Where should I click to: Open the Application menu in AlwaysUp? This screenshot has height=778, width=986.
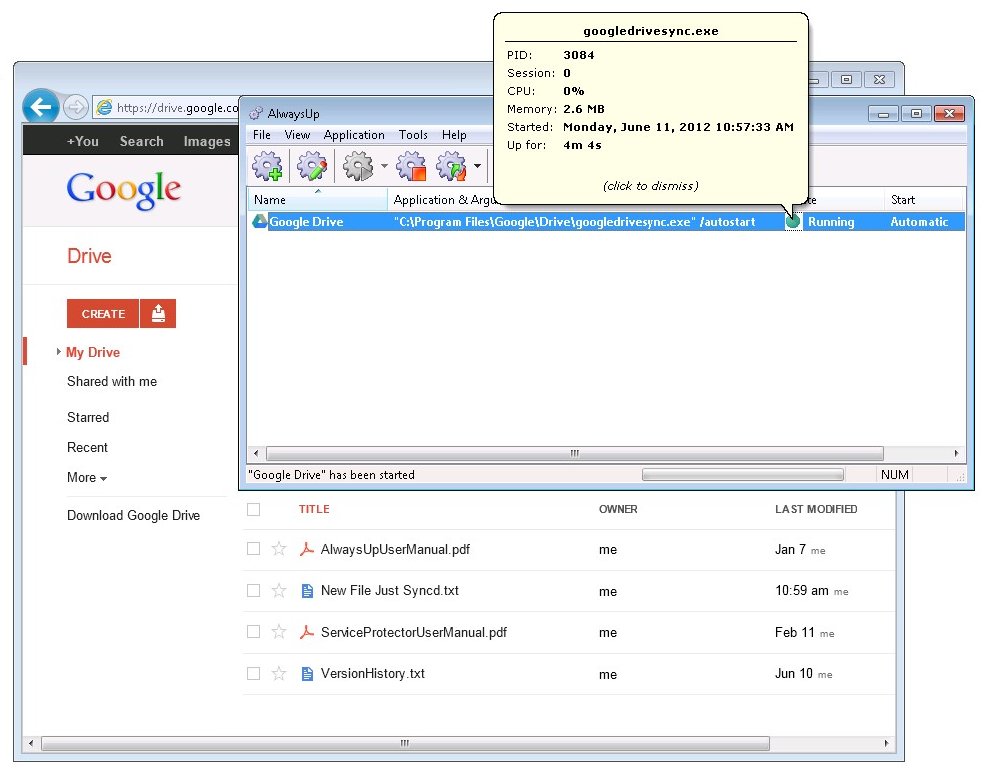tap(354, 135)
